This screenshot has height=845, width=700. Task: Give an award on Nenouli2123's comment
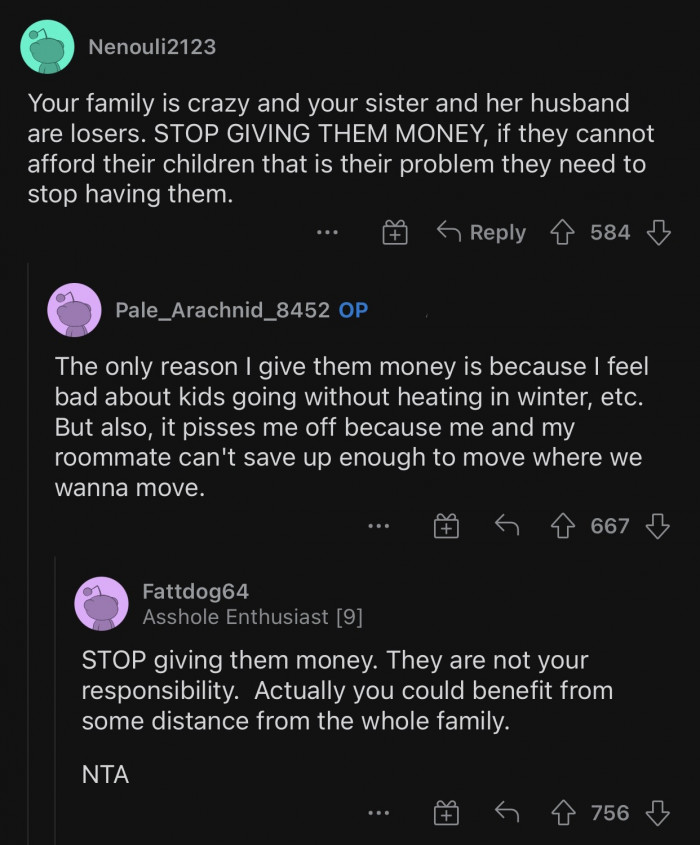(x=396, y=232)
